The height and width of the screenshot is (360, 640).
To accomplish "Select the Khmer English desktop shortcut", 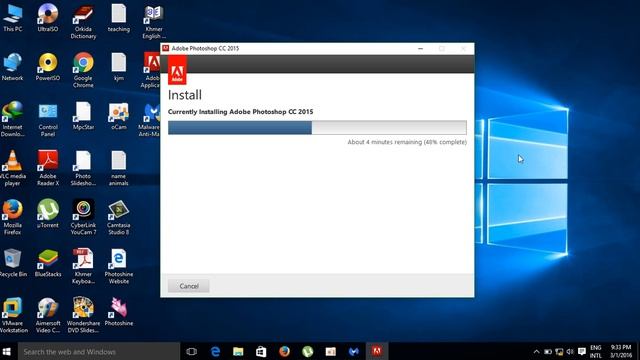I will (x=153, y=22).
